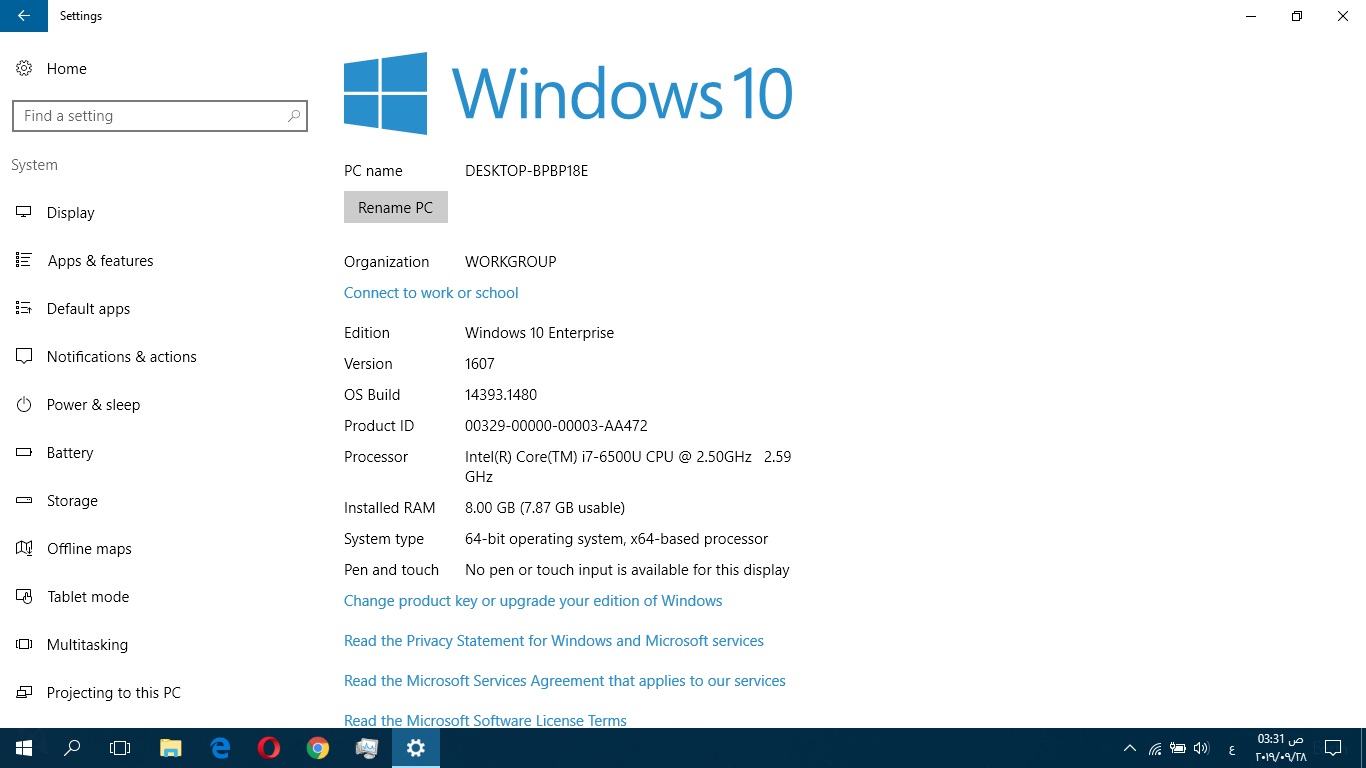Click the Task View icon on the taskbar
The image size is (1366, 768).
tap(120, 747)
